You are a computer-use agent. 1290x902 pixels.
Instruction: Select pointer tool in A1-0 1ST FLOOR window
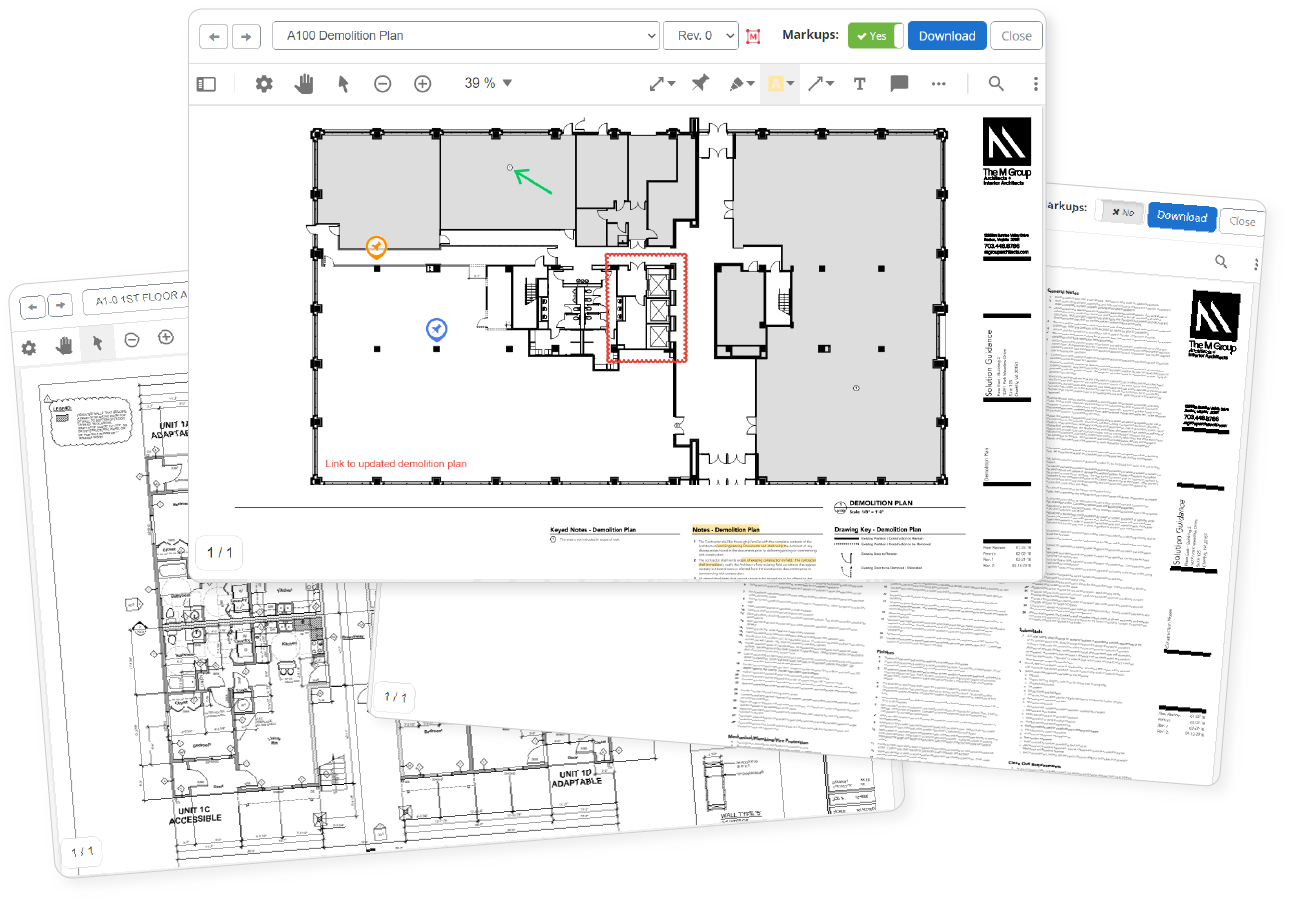[98, 342]
